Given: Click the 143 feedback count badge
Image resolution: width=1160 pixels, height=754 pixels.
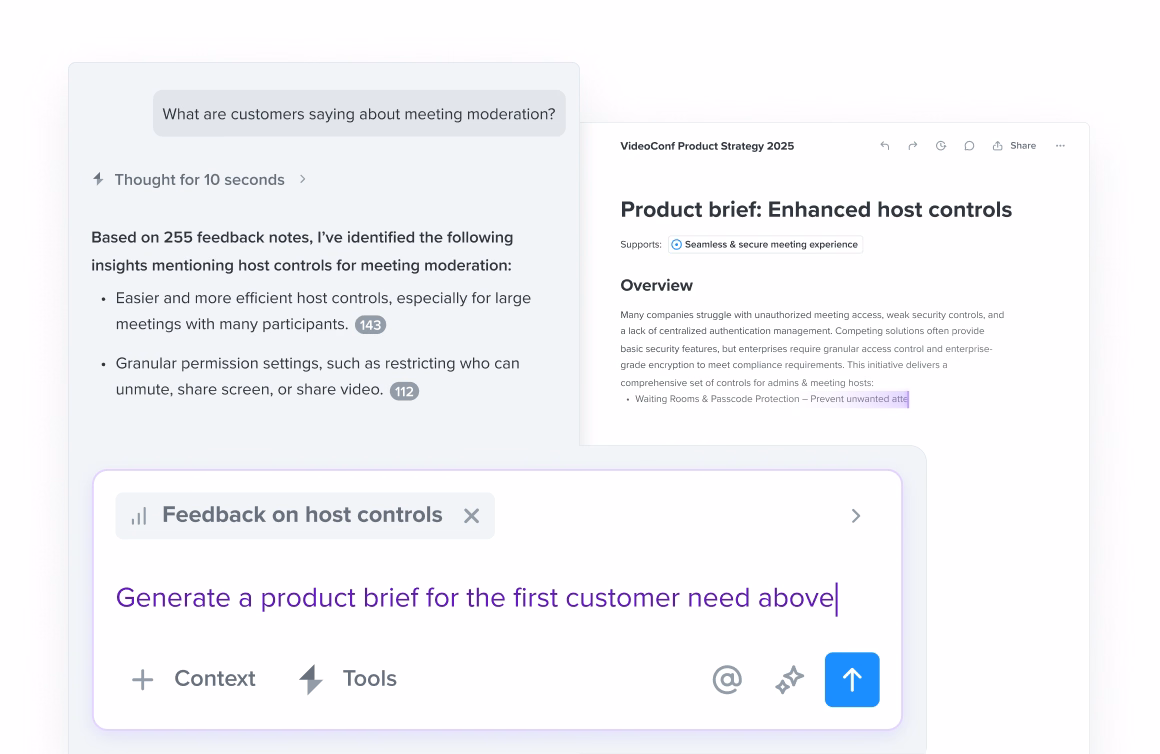Looking at the screenshot, I should [x=370, y=325].
